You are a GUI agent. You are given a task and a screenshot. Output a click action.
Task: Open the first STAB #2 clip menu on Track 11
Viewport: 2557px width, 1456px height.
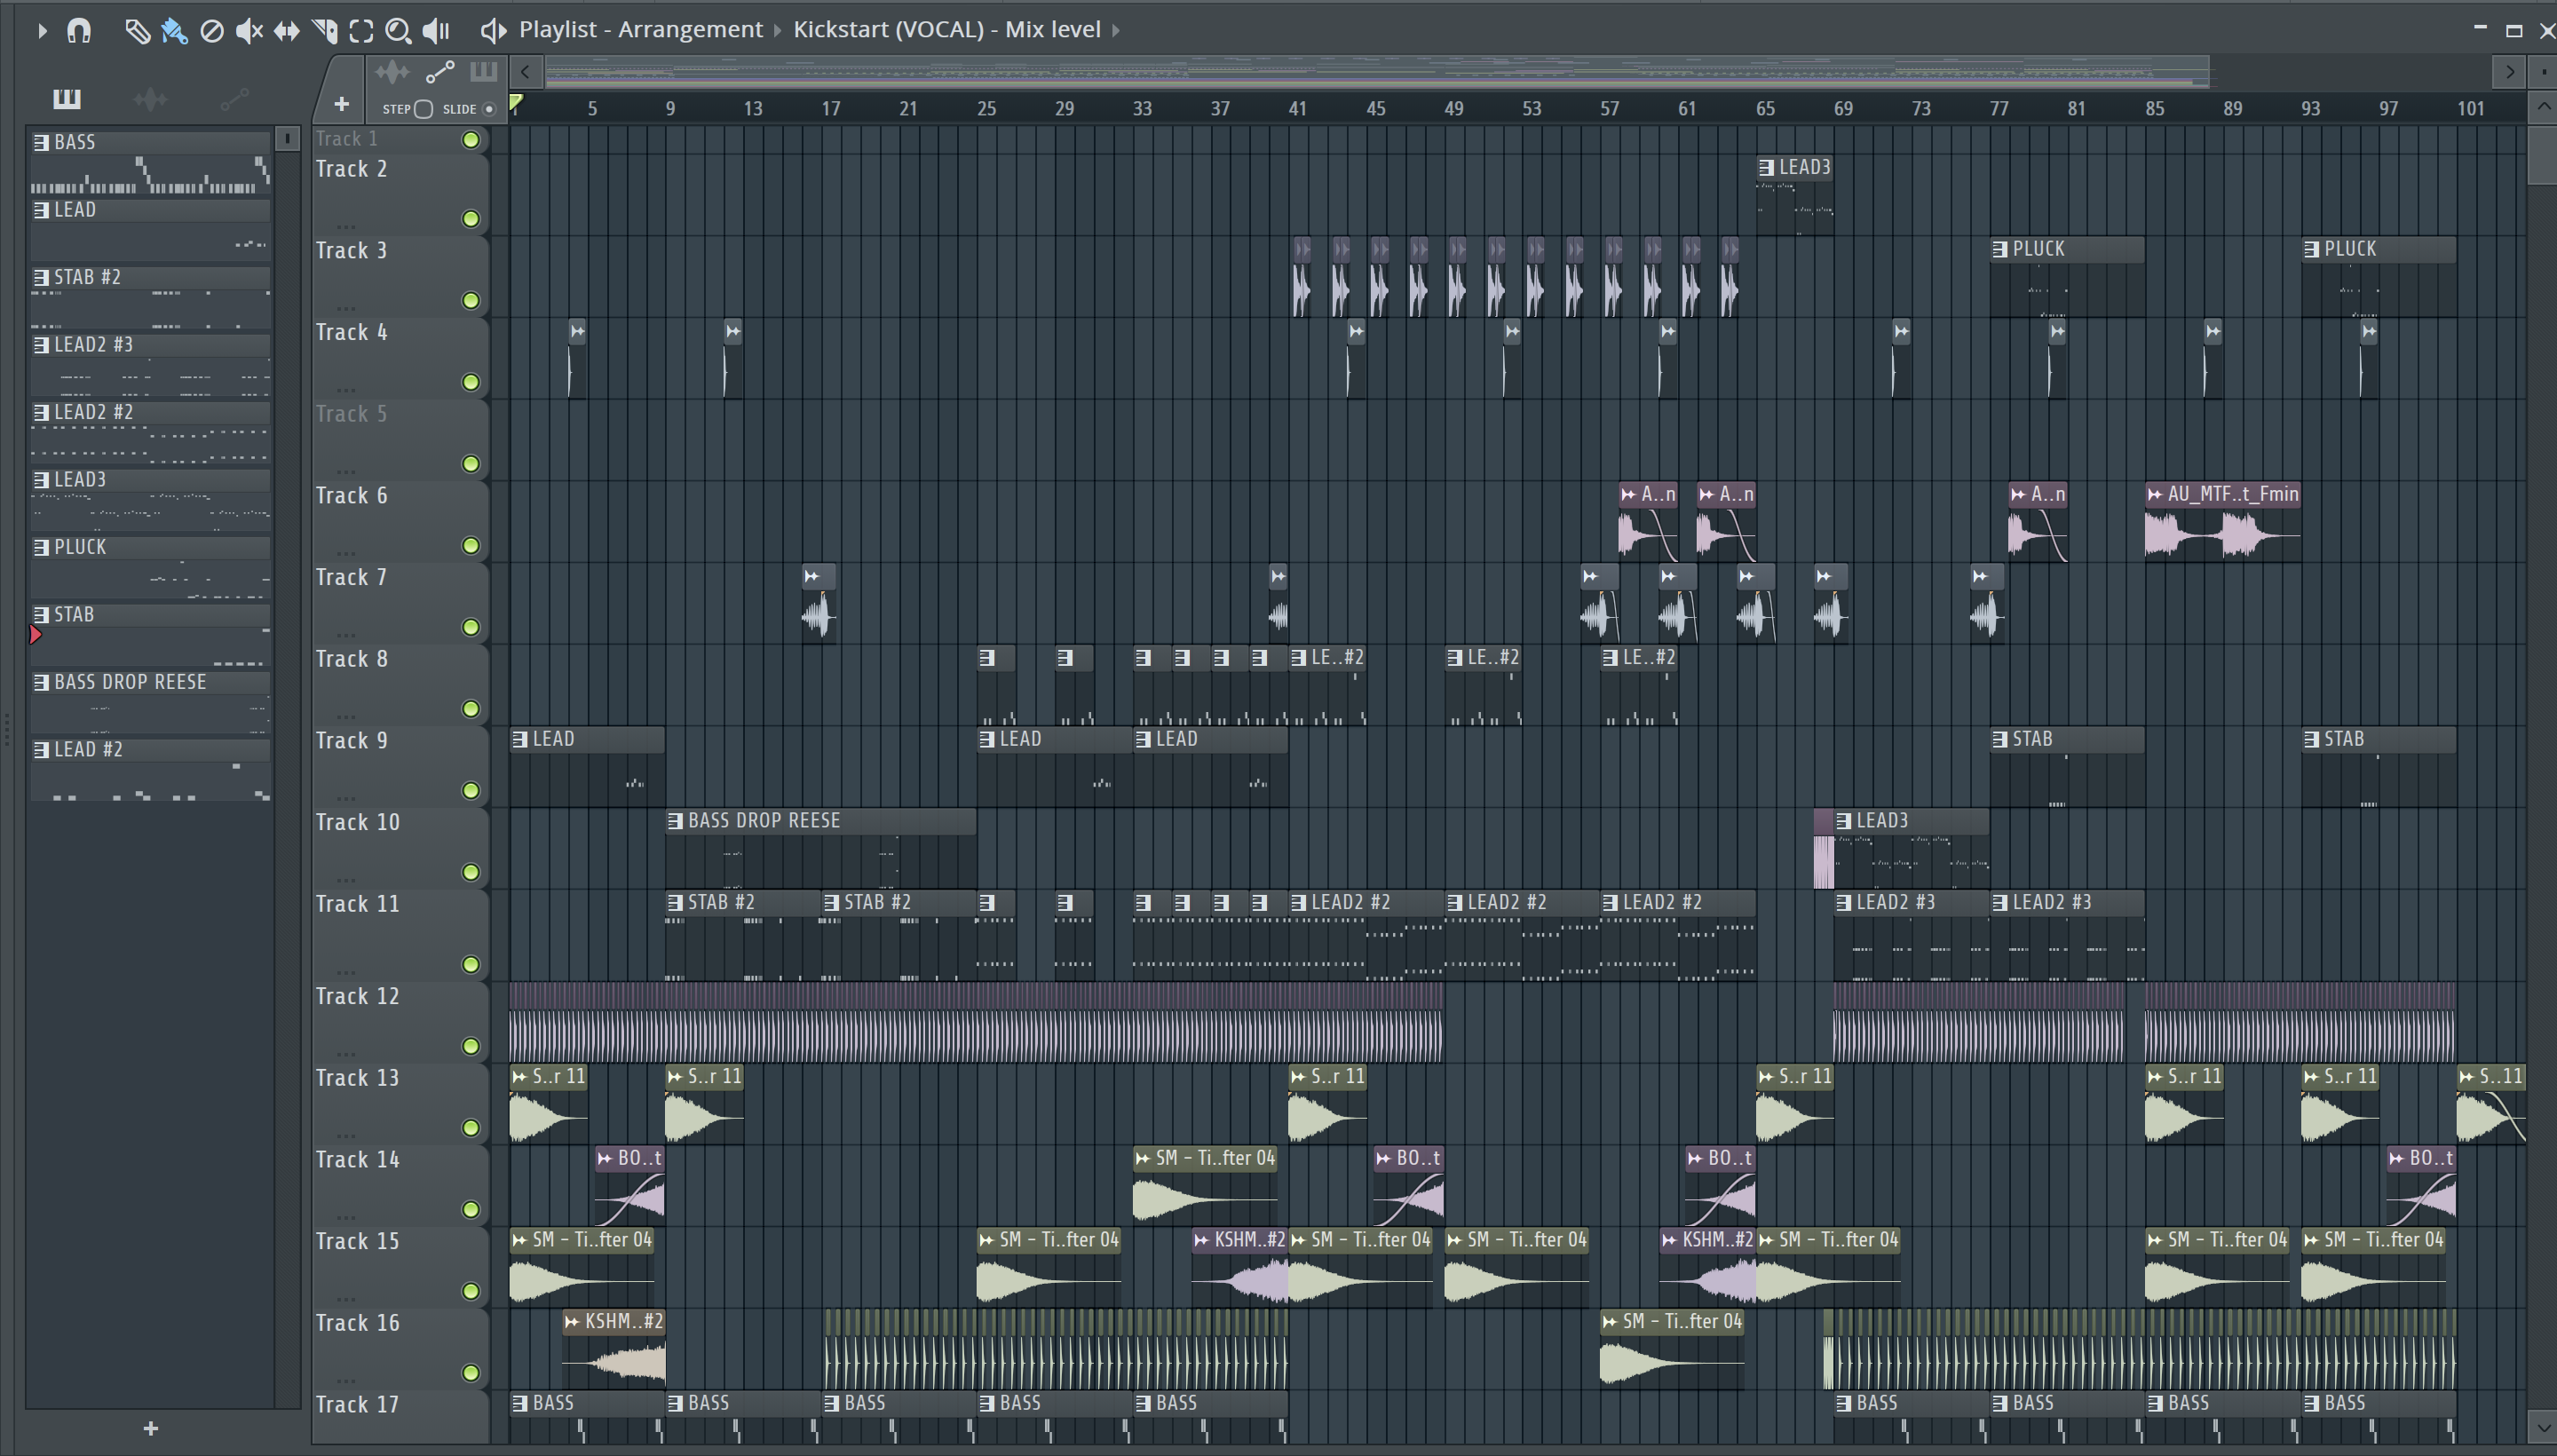pos(675,903)
